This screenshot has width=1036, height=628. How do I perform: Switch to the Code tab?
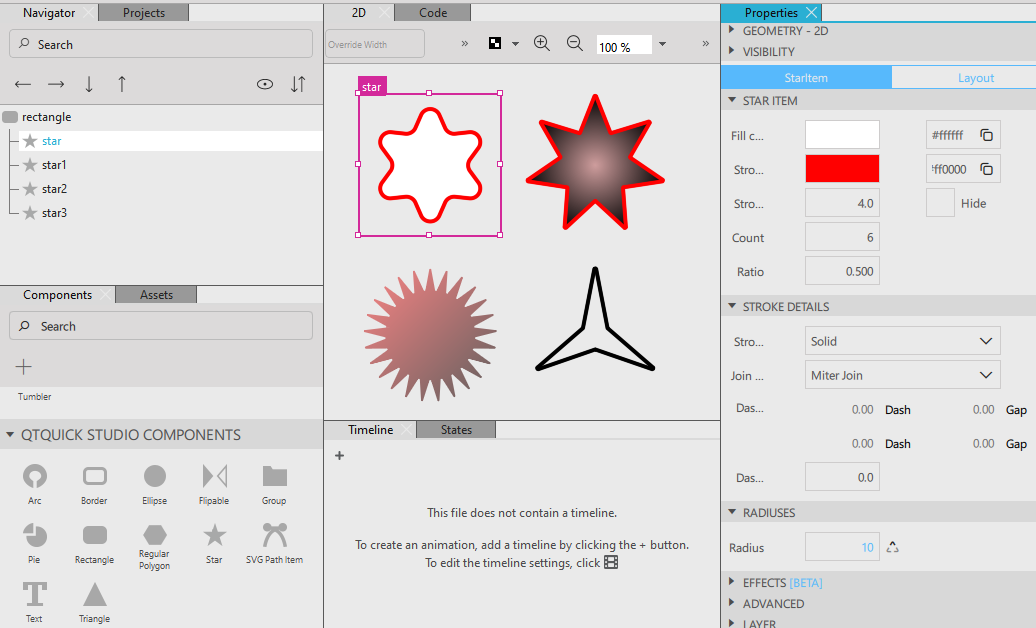(x=433, y=13)
